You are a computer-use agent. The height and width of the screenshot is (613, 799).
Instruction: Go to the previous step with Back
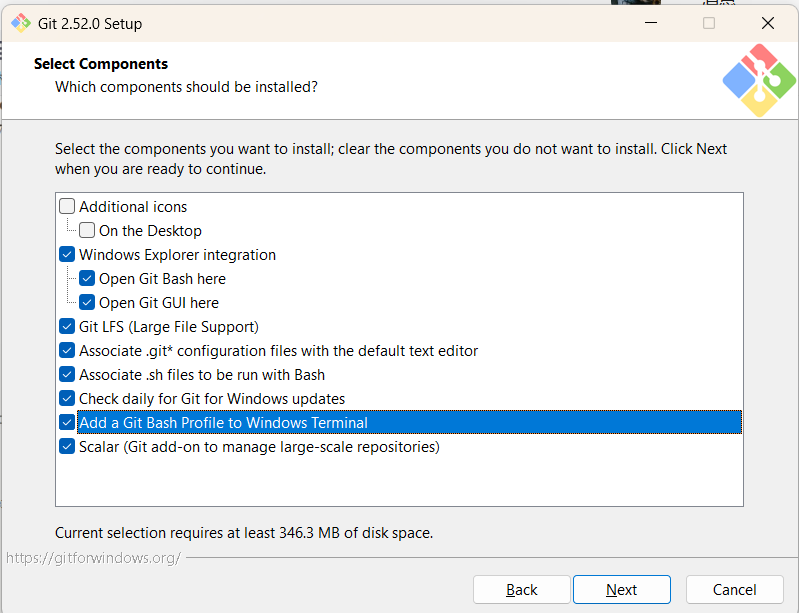coord(521,590)
